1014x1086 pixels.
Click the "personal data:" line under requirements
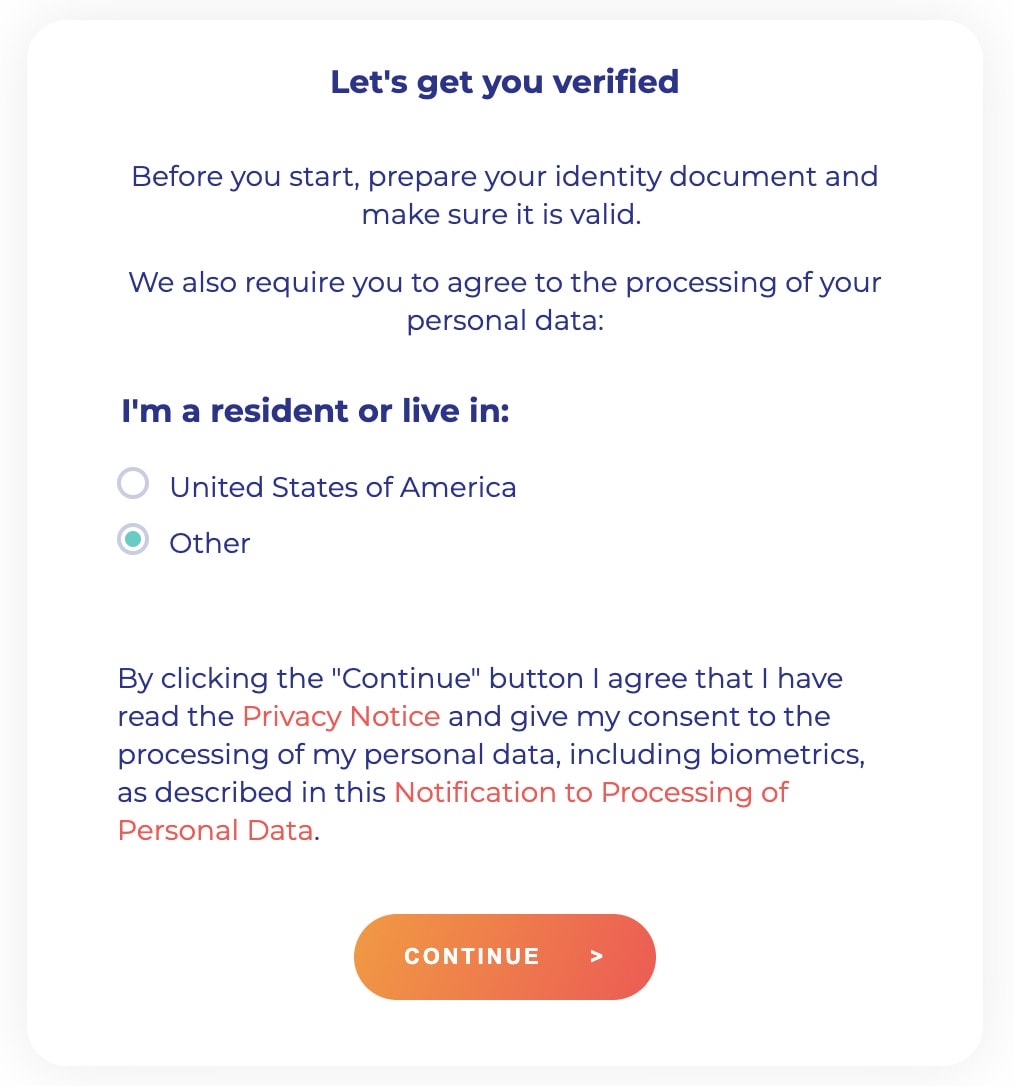(x=505, y=323)
